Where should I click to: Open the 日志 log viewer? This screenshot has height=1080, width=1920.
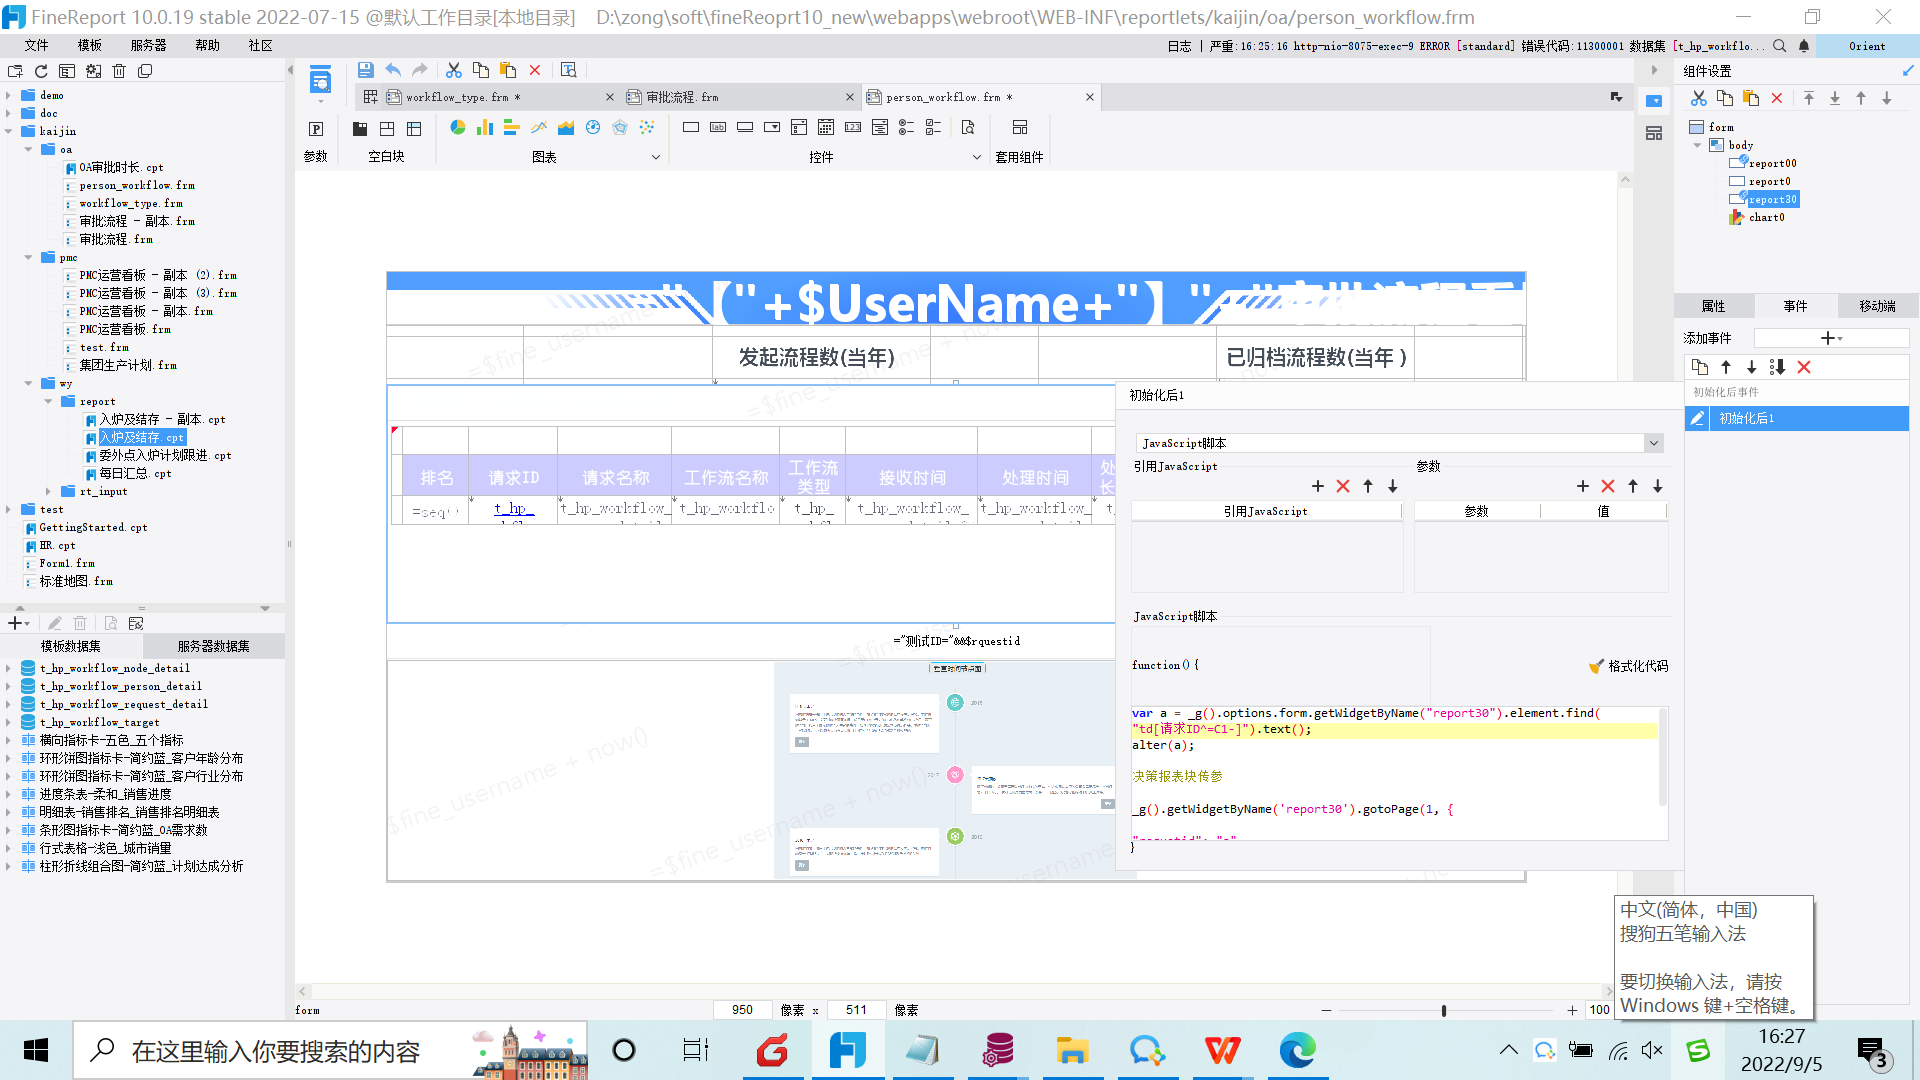[x=1179, y=46]
